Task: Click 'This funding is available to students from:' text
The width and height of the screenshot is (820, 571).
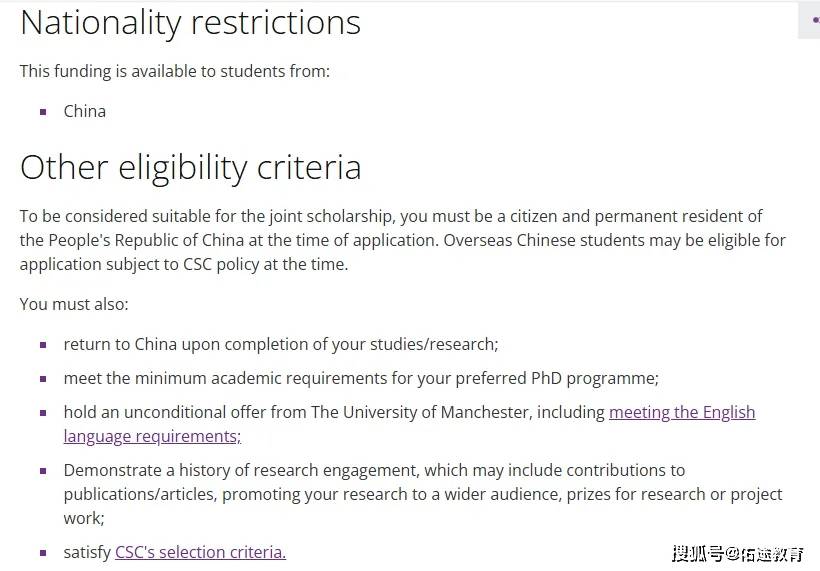Action: [175, 71]
